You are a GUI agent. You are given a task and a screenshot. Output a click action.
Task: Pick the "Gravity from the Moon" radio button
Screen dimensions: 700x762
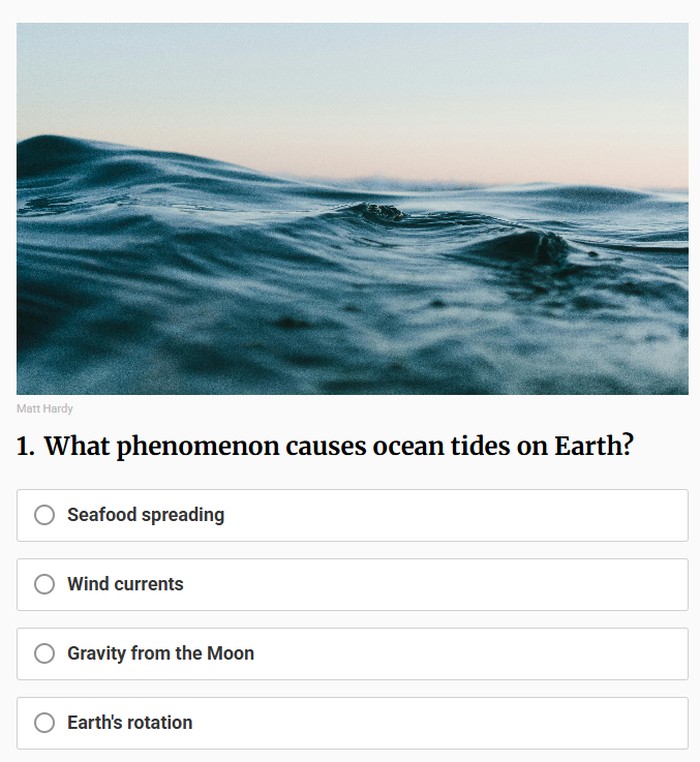pyautogui.click(x=44, y=653)
